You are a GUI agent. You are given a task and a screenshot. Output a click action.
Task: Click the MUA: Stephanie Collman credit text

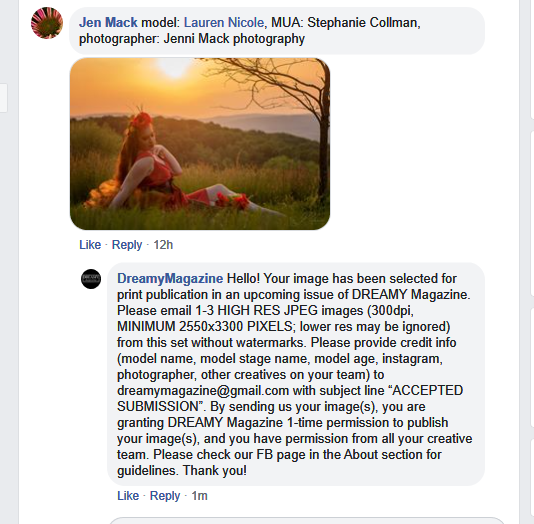pyautogui.click(x=346, y=22)
